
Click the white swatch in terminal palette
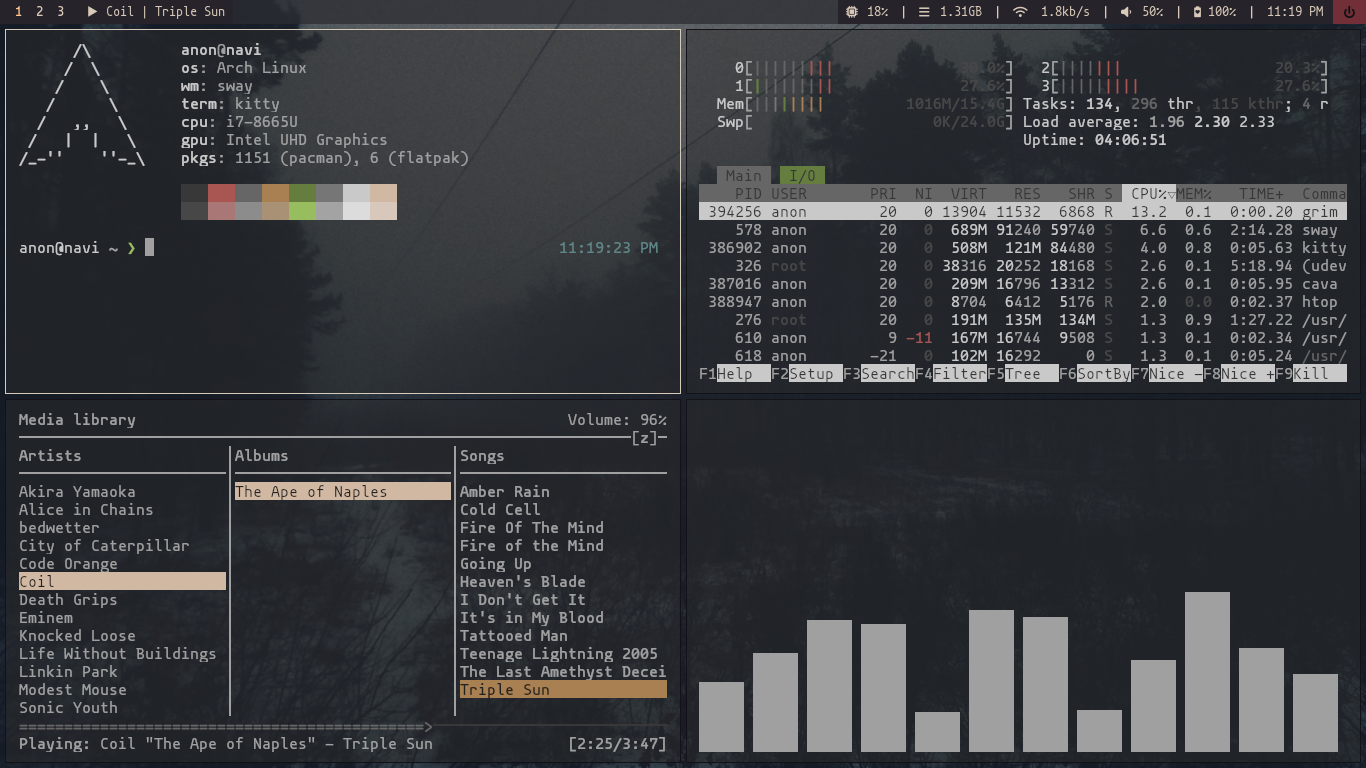[x=356, y=211]
